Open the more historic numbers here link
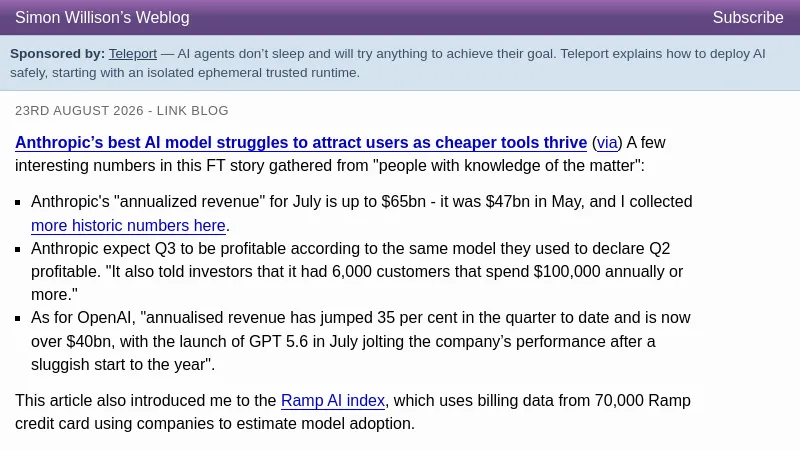 (x=128, y=225)
